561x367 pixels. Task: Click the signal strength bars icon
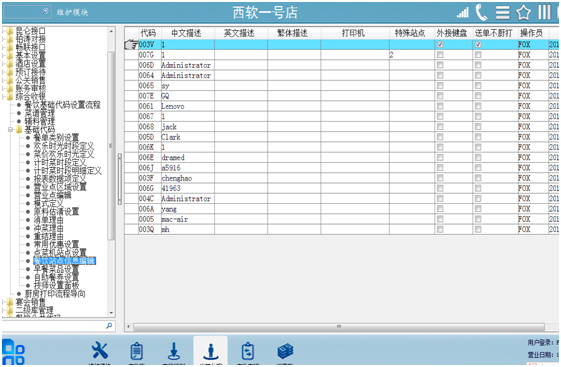point(463,13)
